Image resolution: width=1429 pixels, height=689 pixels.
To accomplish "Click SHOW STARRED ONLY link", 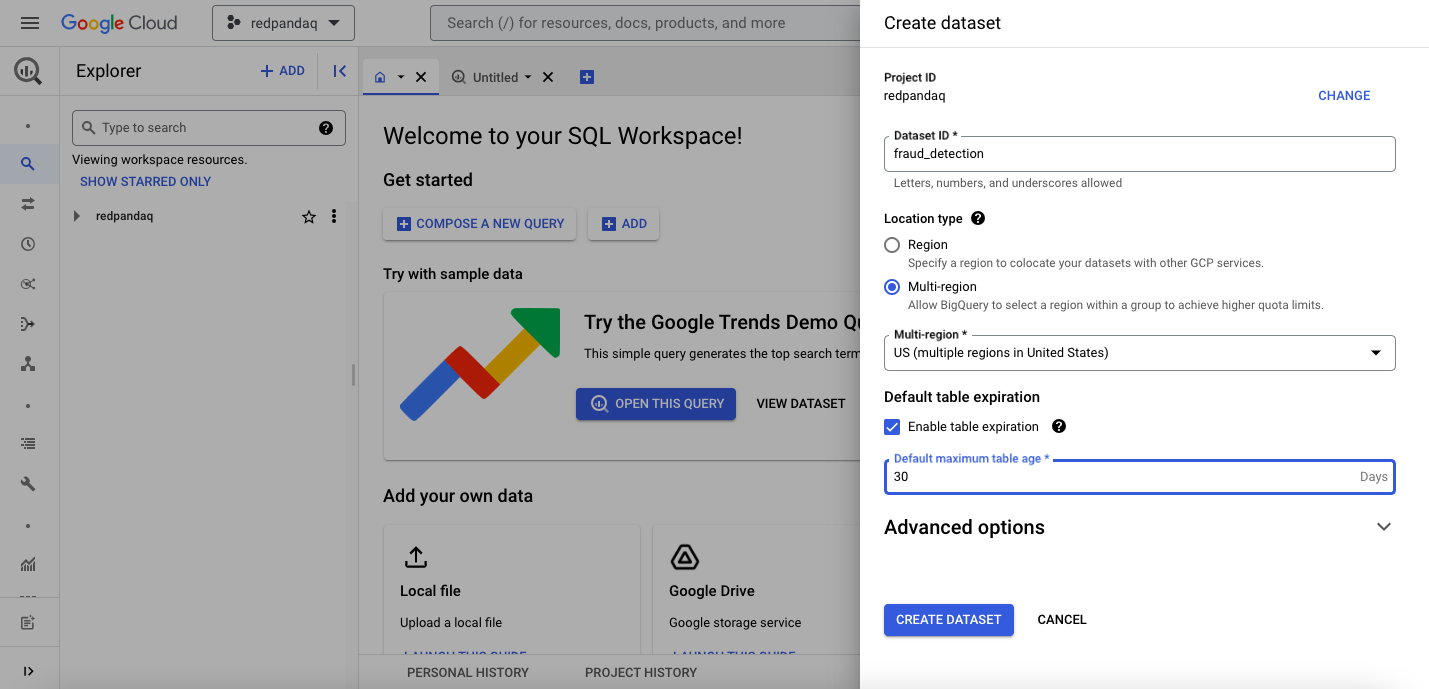I will (146, 182).
